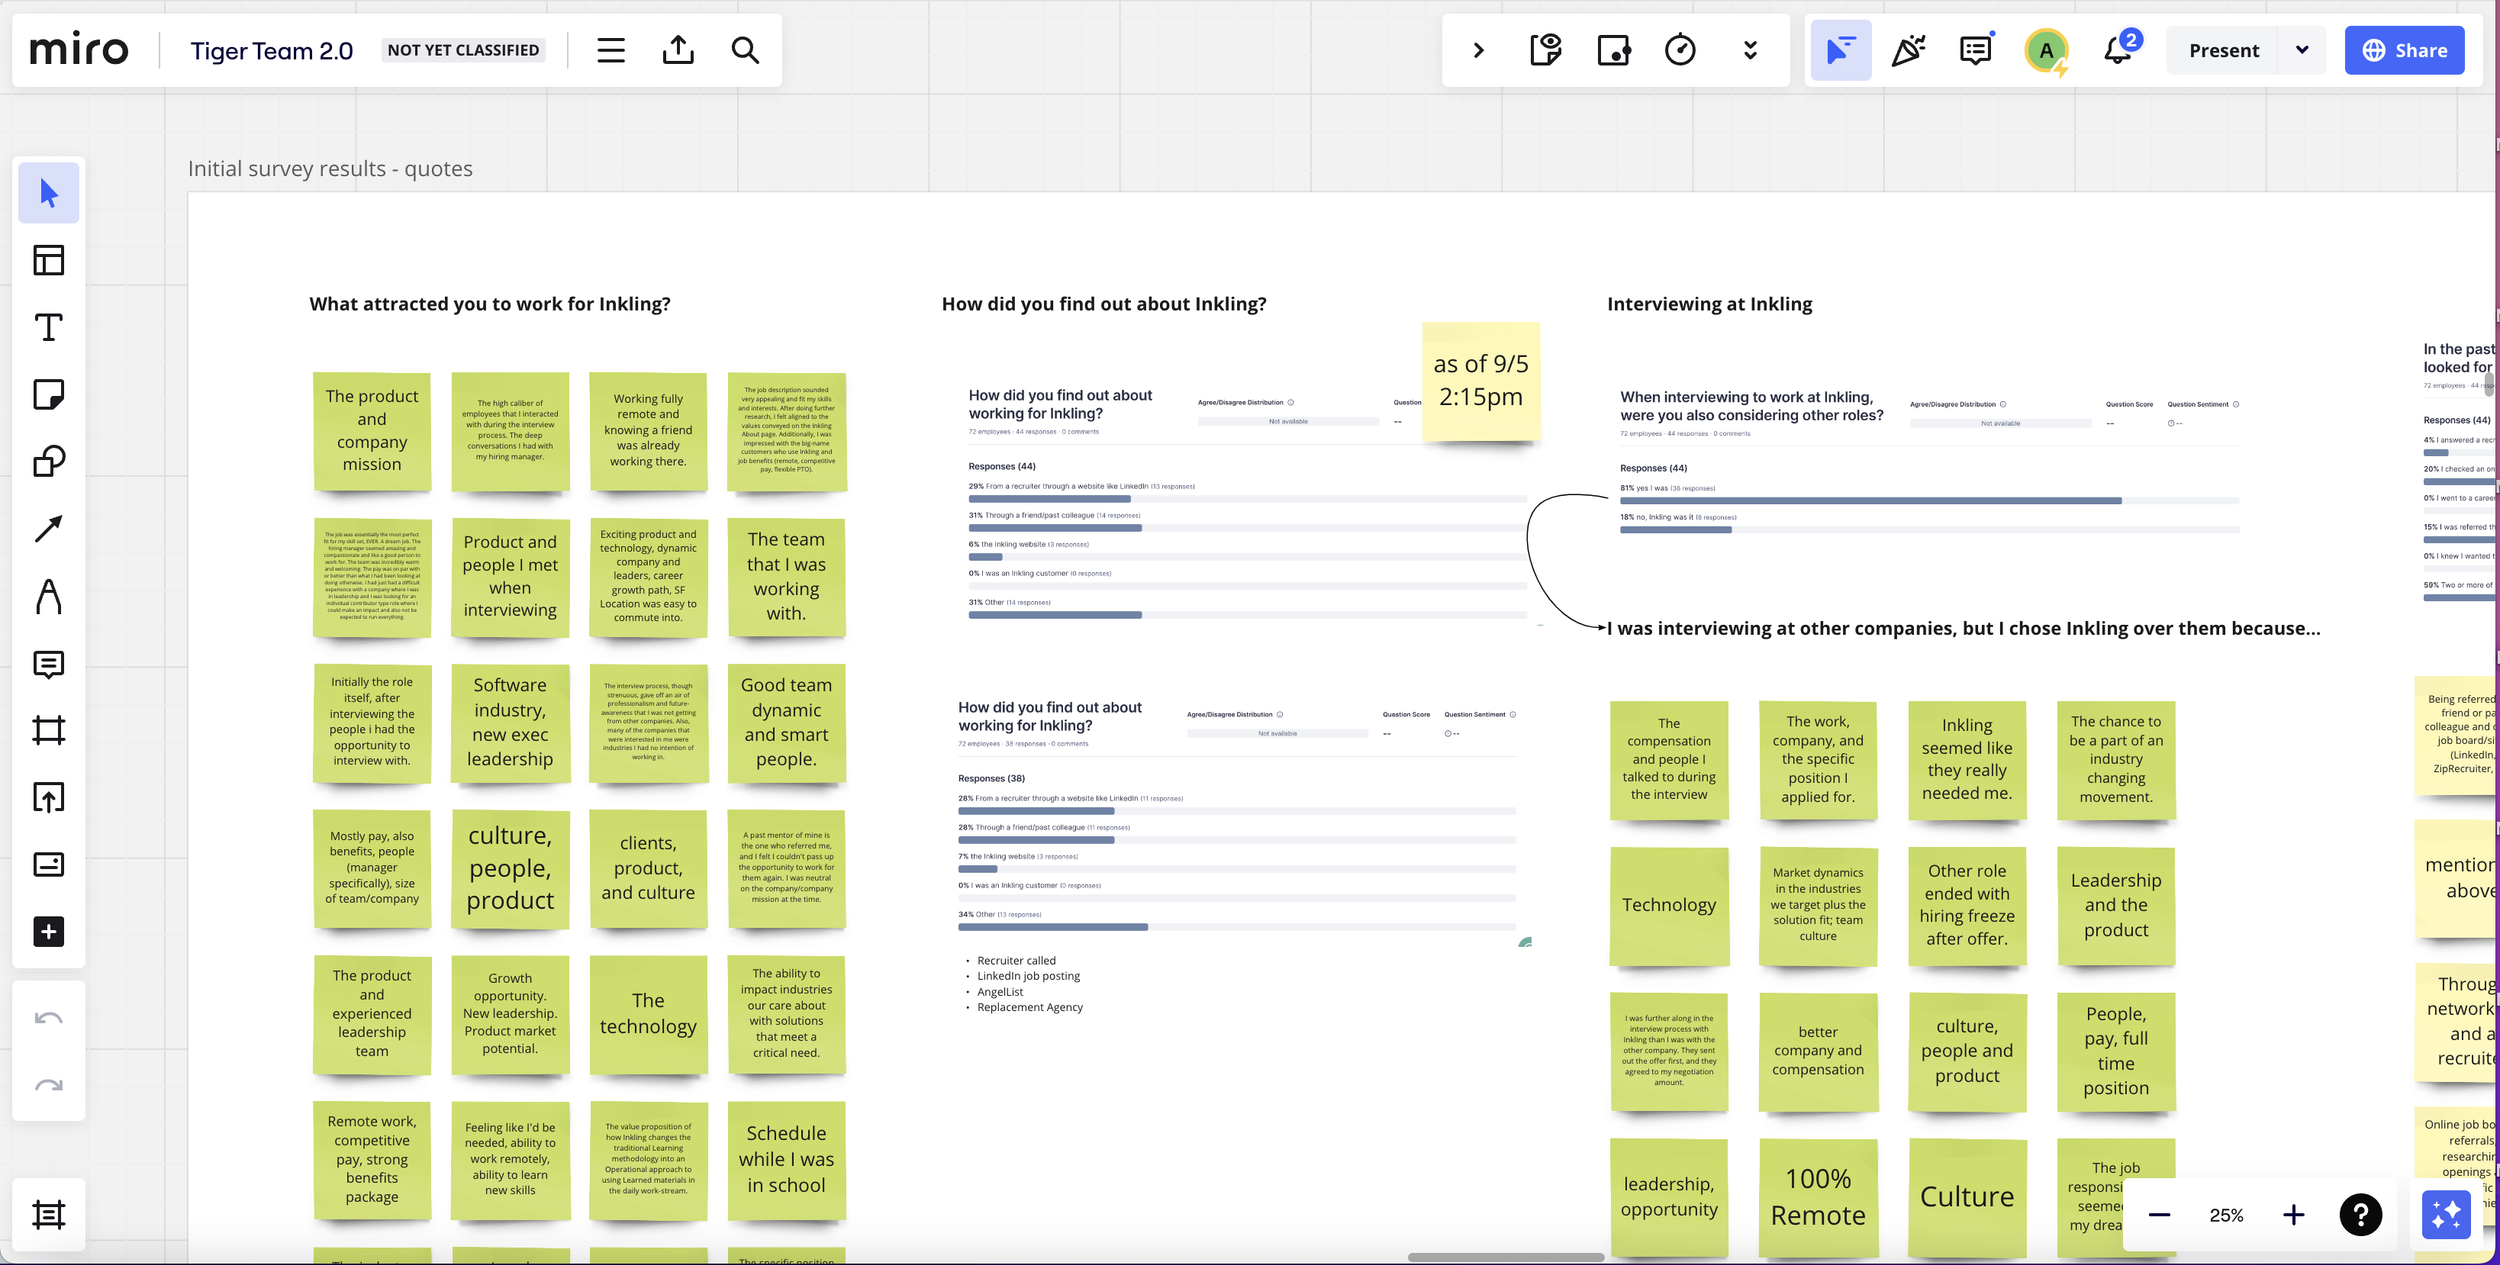
Task: Open the timer tool
Action: click(1680, 50)
